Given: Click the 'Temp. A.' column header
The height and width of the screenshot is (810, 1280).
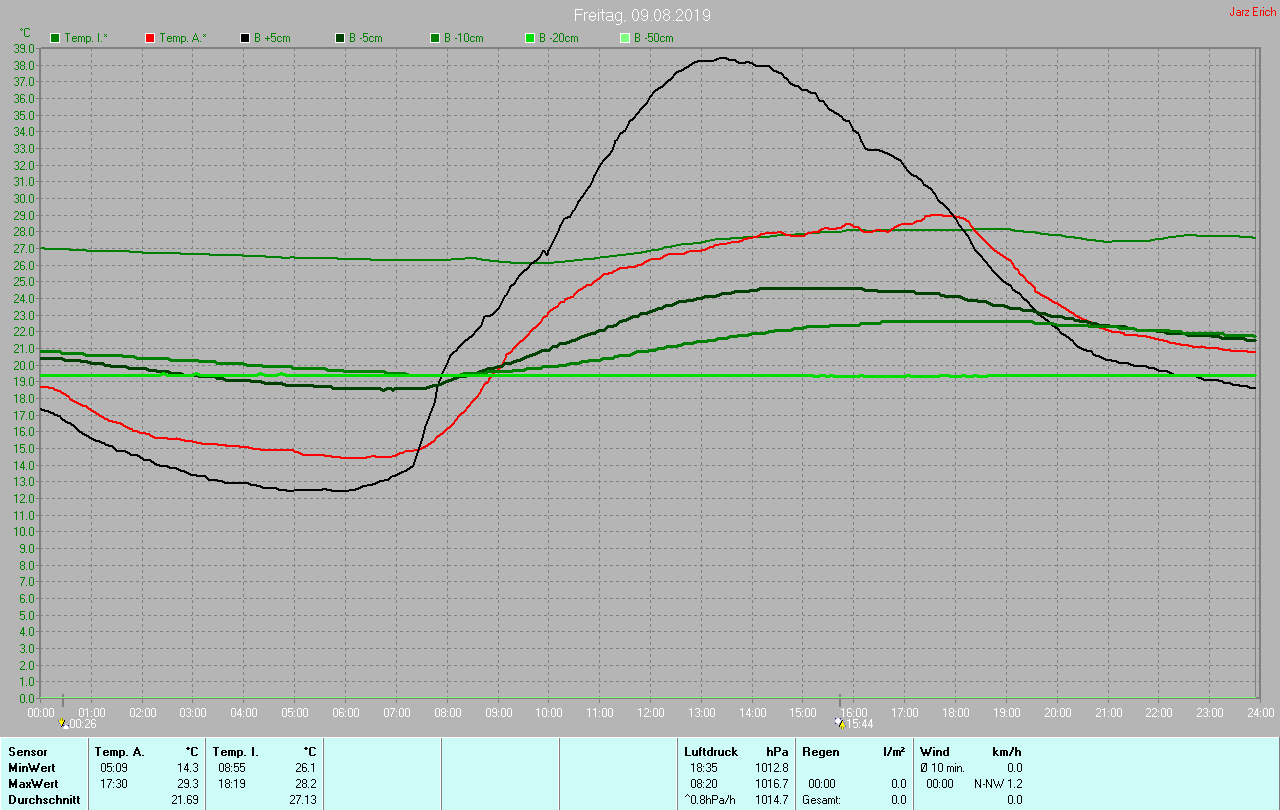Looking at the screenshot, I should [119, 752].
